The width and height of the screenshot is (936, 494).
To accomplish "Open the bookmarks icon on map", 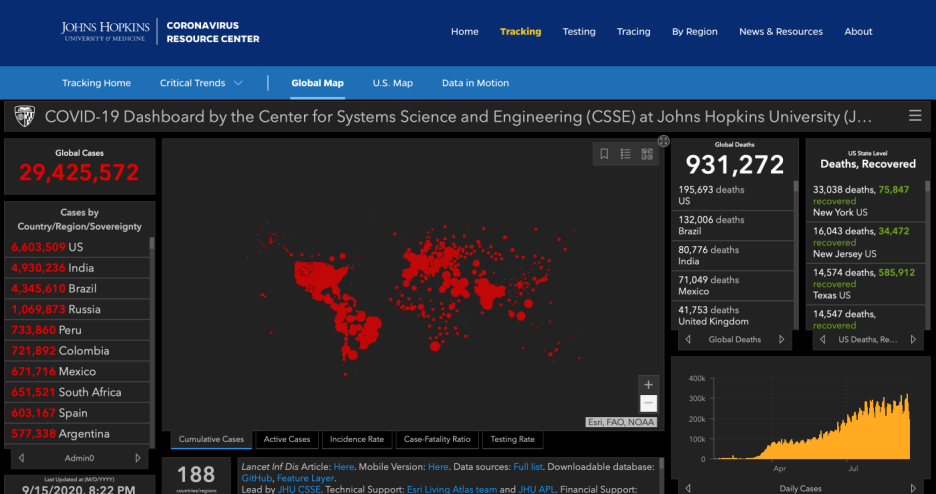I will pyautogui.click(x=604, y=155).
